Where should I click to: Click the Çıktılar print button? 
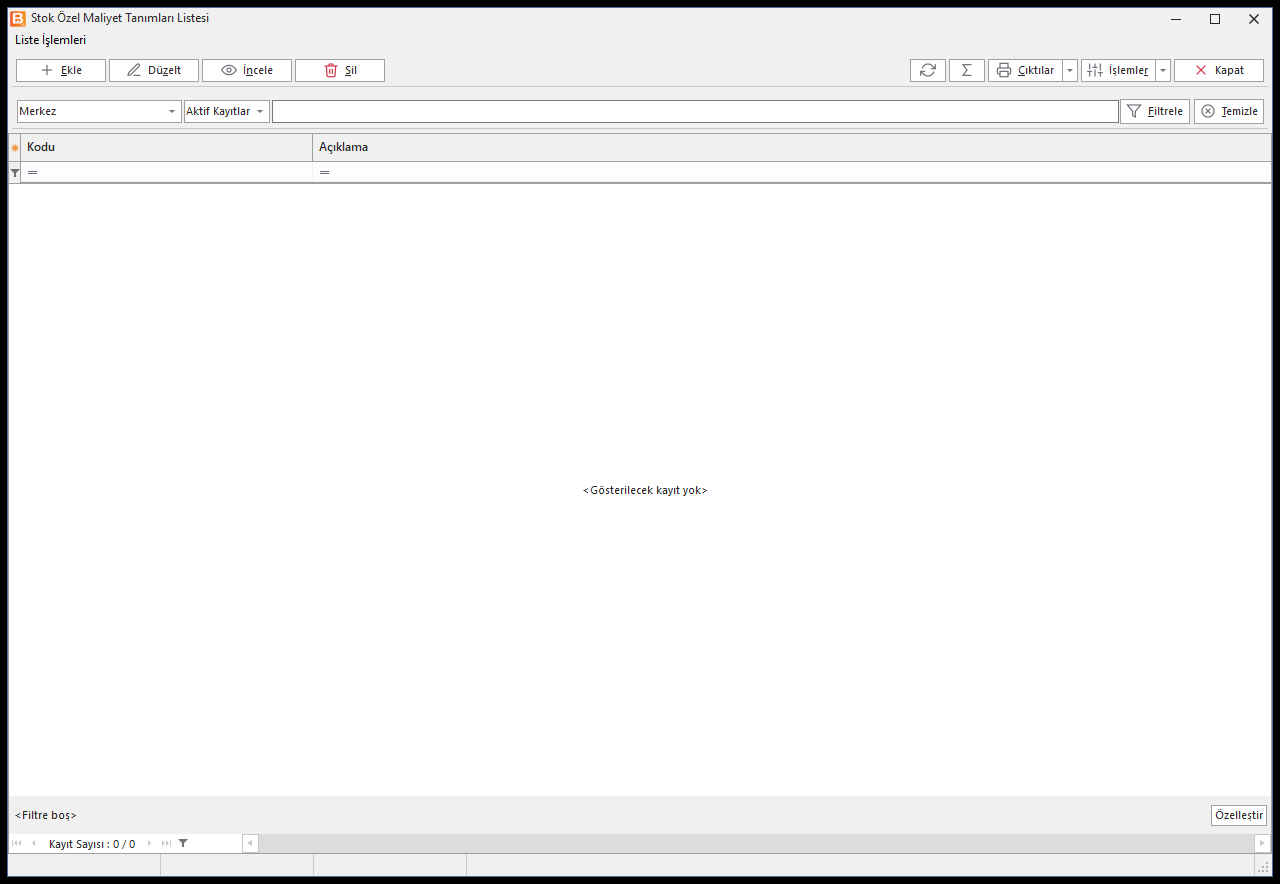coord(1025,70)
